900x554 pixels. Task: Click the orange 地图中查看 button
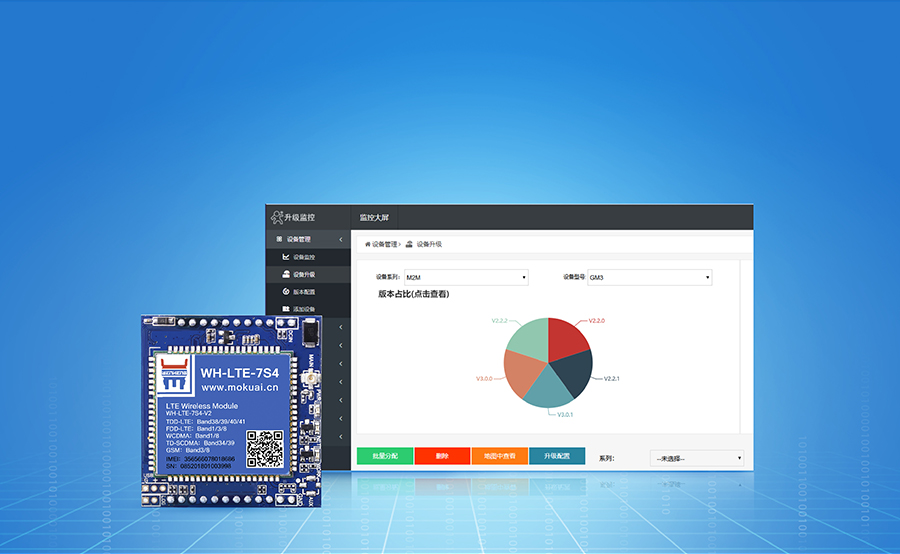coord(499,456)
